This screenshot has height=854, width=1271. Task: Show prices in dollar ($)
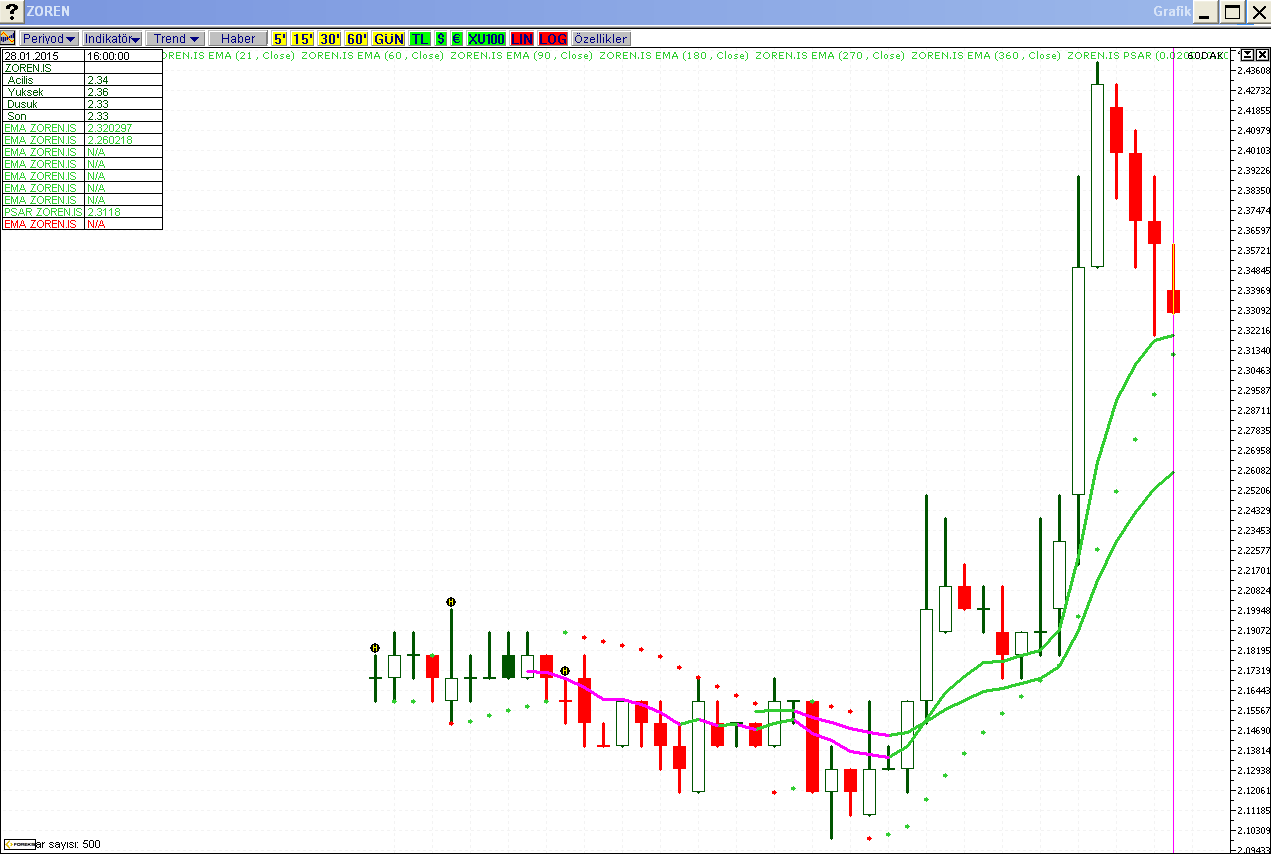pos(441,38)
